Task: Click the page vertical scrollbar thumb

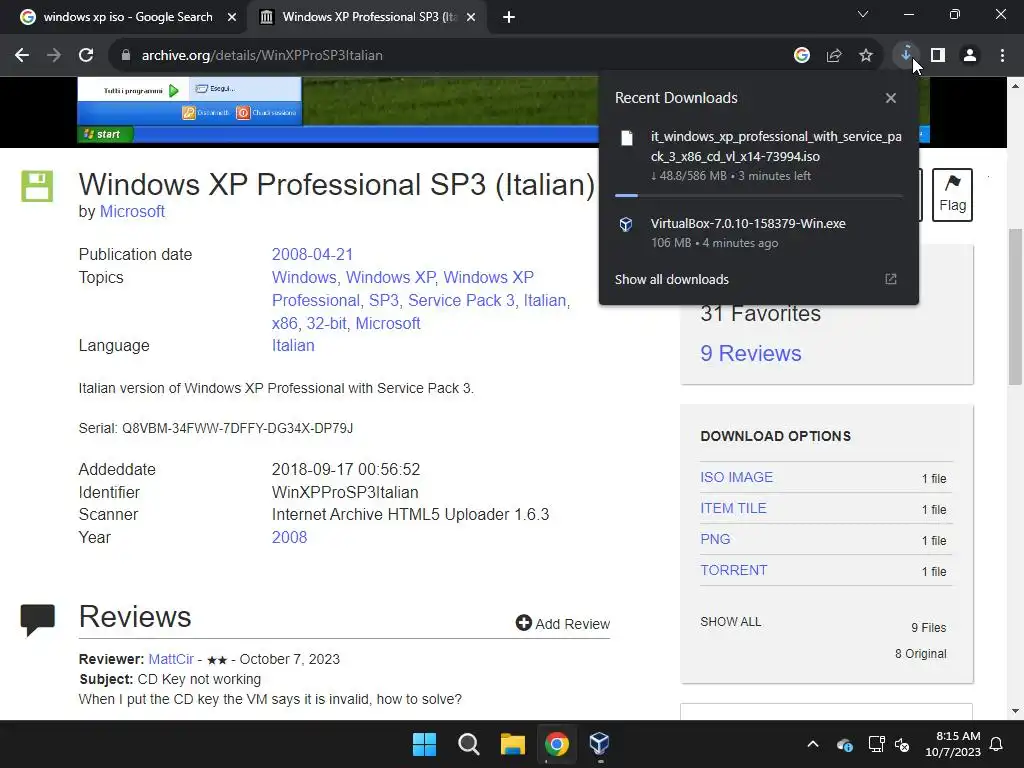Action: [1015, 306]
